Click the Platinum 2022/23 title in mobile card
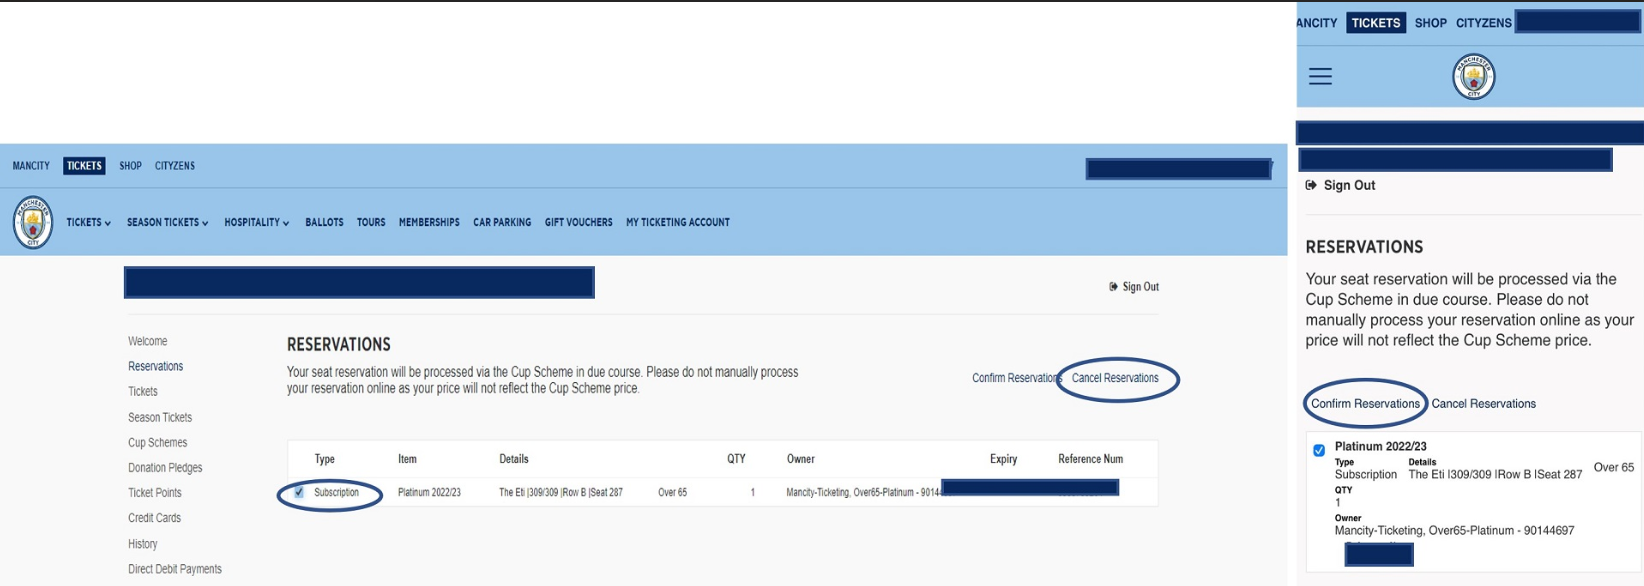1644x586 pixels. [1381, 447]
